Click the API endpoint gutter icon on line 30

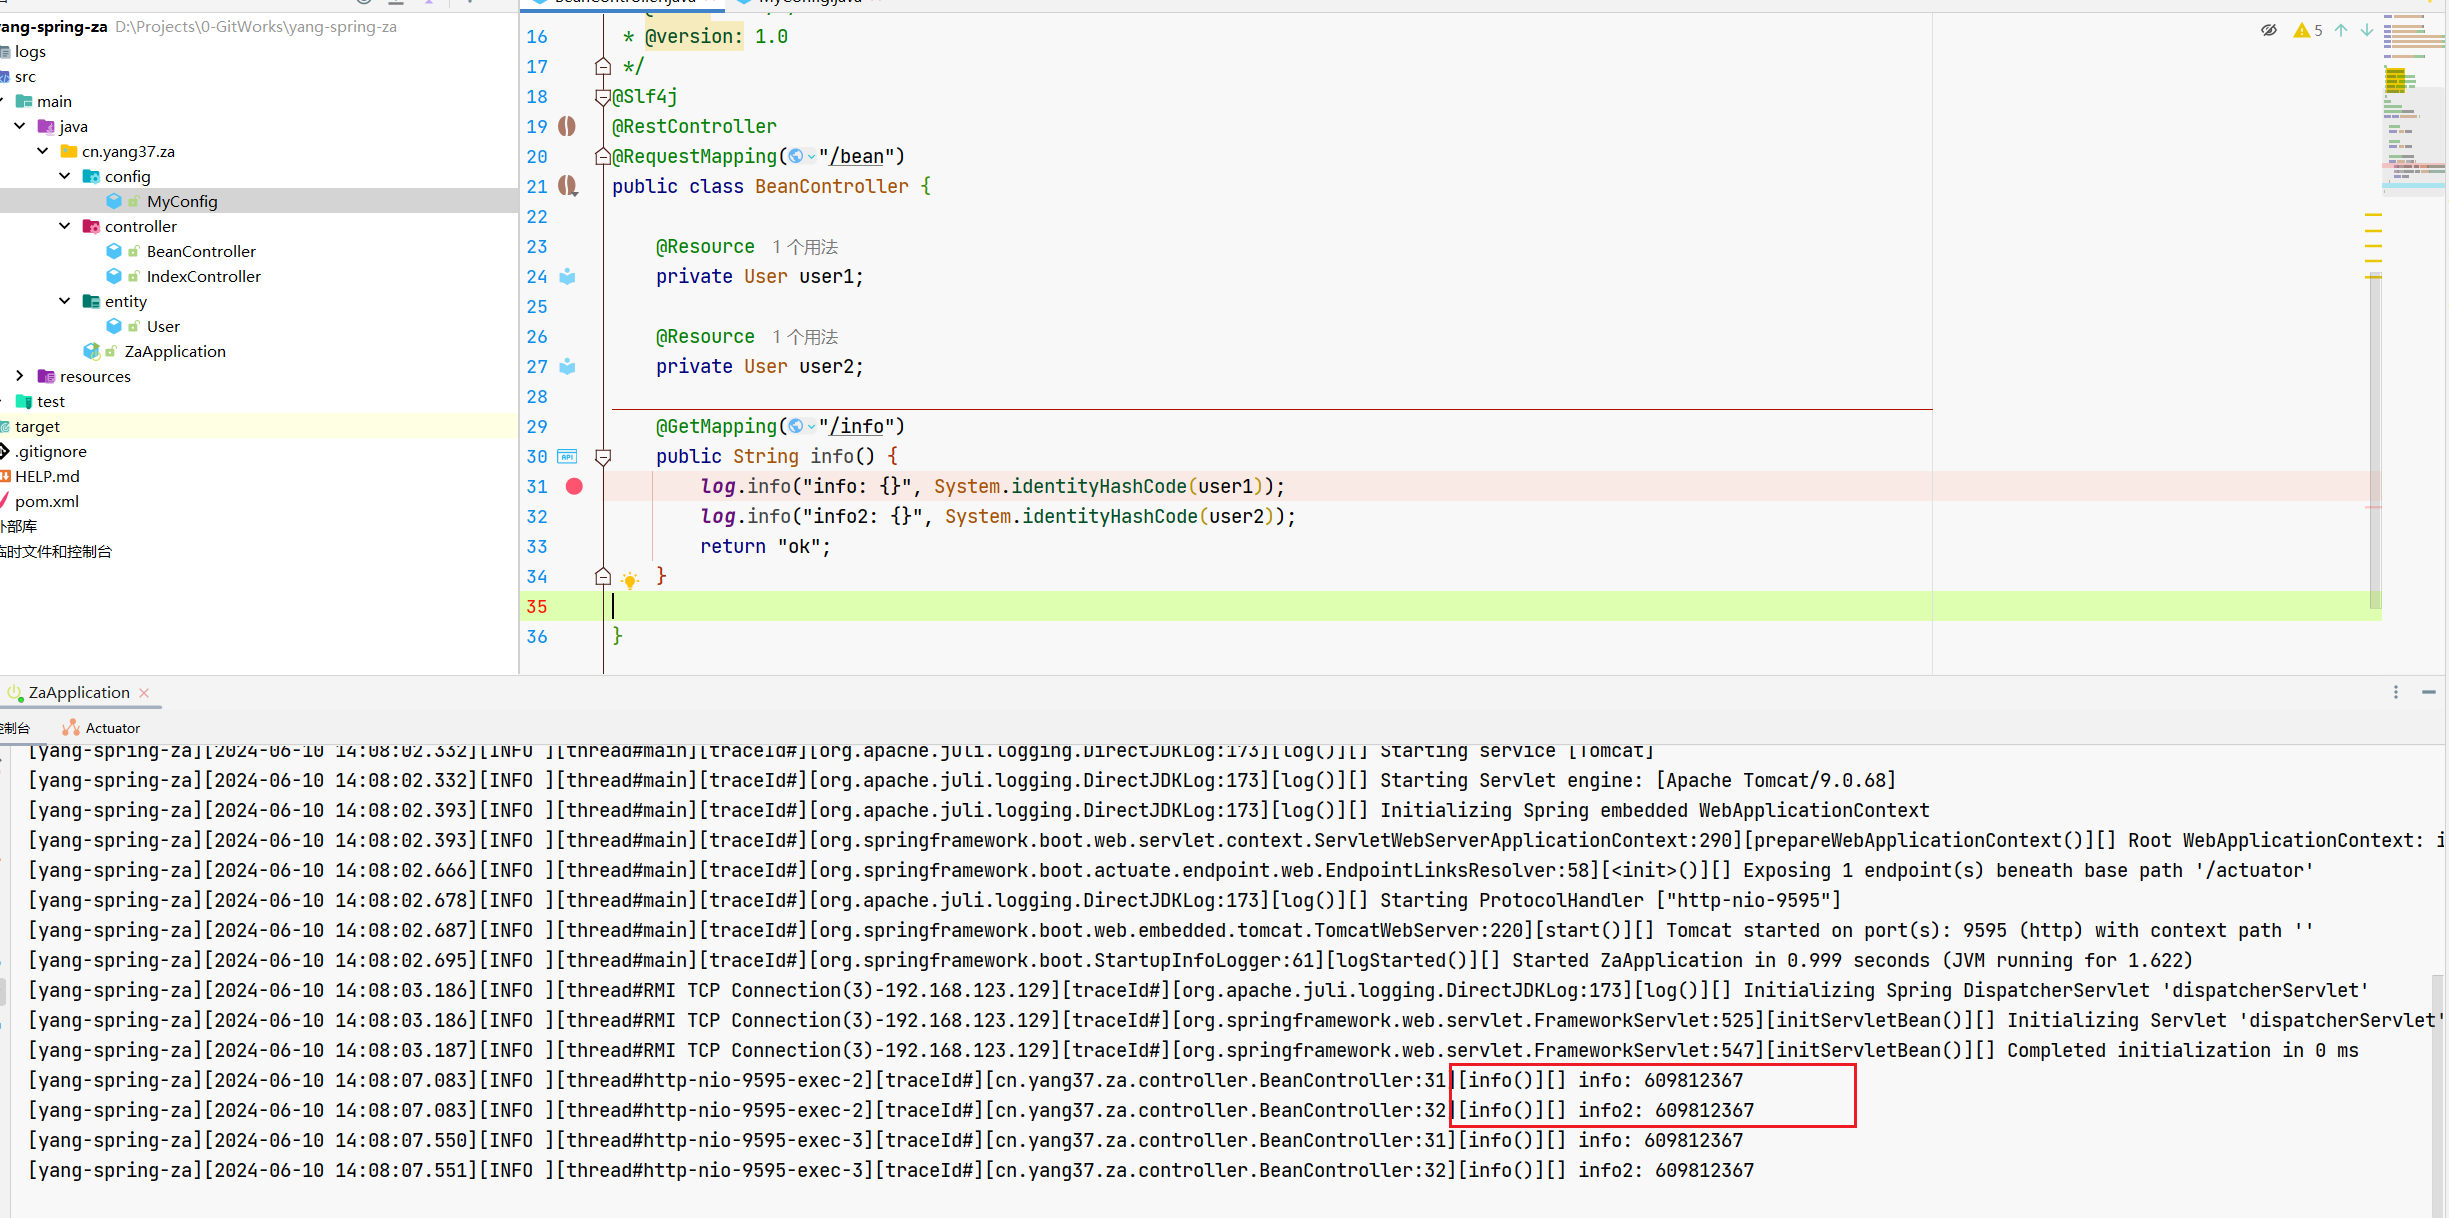[x=567, y=456]
